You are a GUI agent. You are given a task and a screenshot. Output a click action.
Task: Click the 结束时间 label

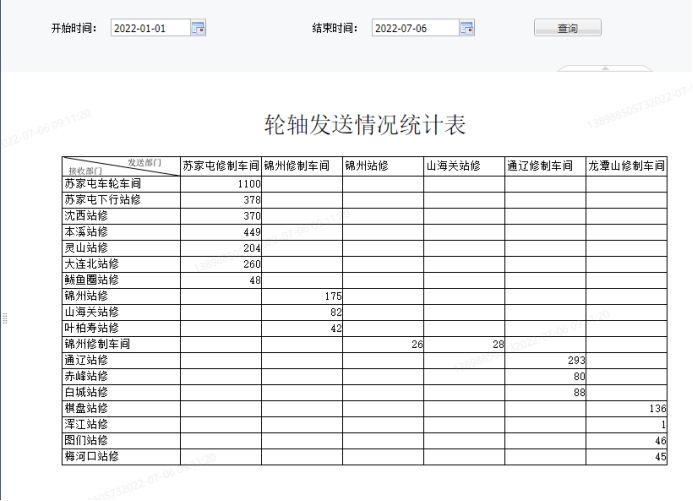click(335, 28)
